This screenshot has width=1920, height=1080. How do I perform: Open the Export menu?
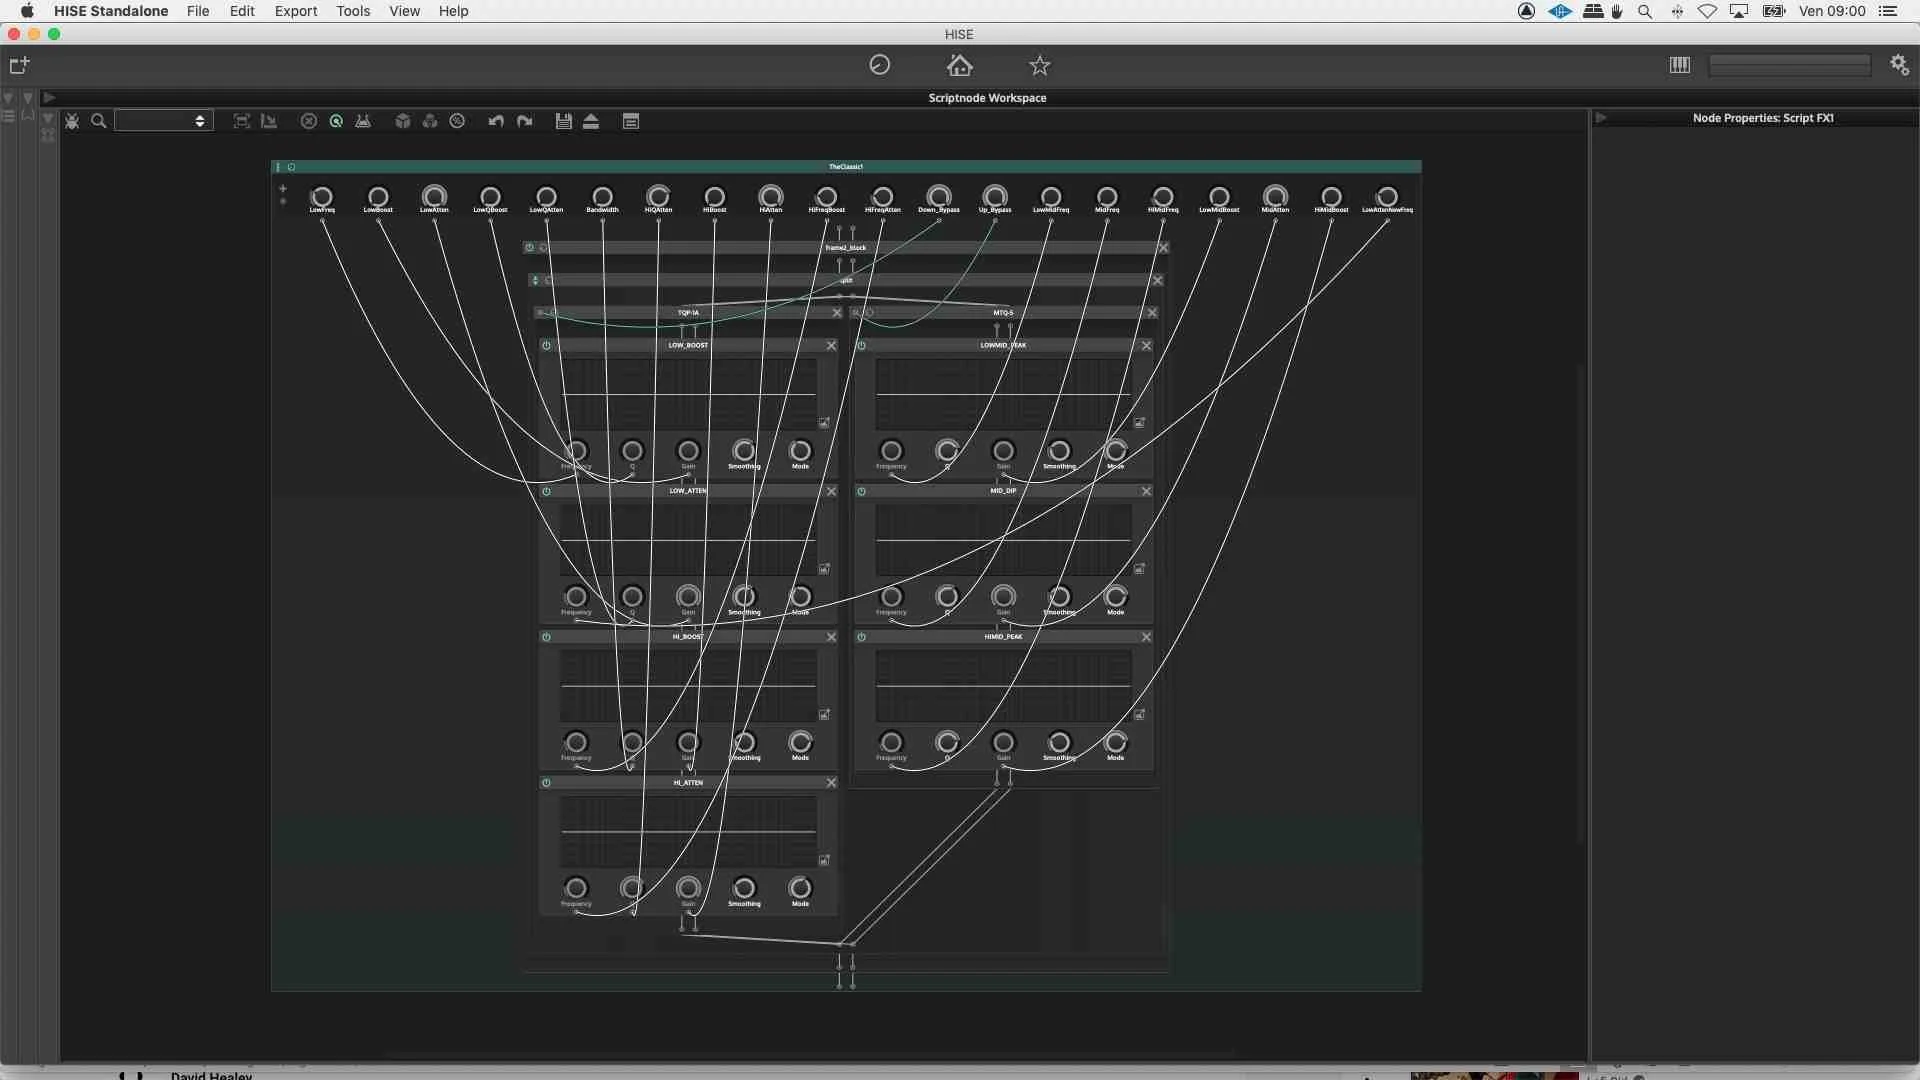pyautogui.click(x=295, y=11)
